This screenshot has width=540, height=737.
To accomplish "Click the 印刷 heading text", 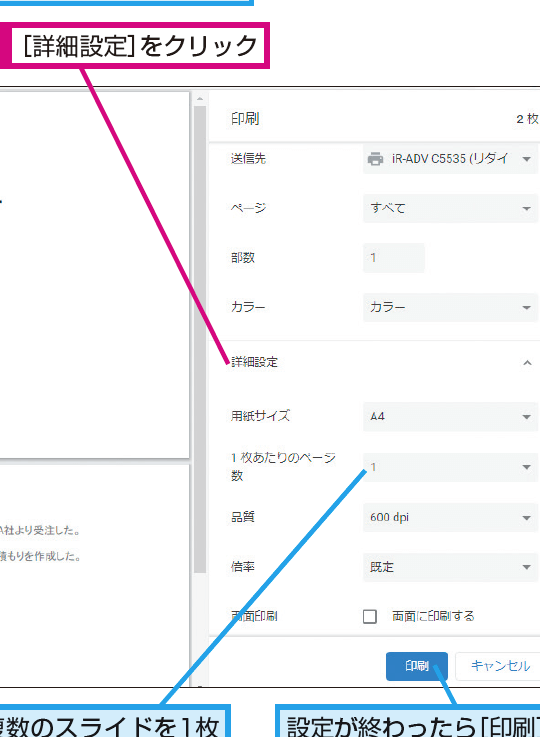I will (x=245, y=118).
